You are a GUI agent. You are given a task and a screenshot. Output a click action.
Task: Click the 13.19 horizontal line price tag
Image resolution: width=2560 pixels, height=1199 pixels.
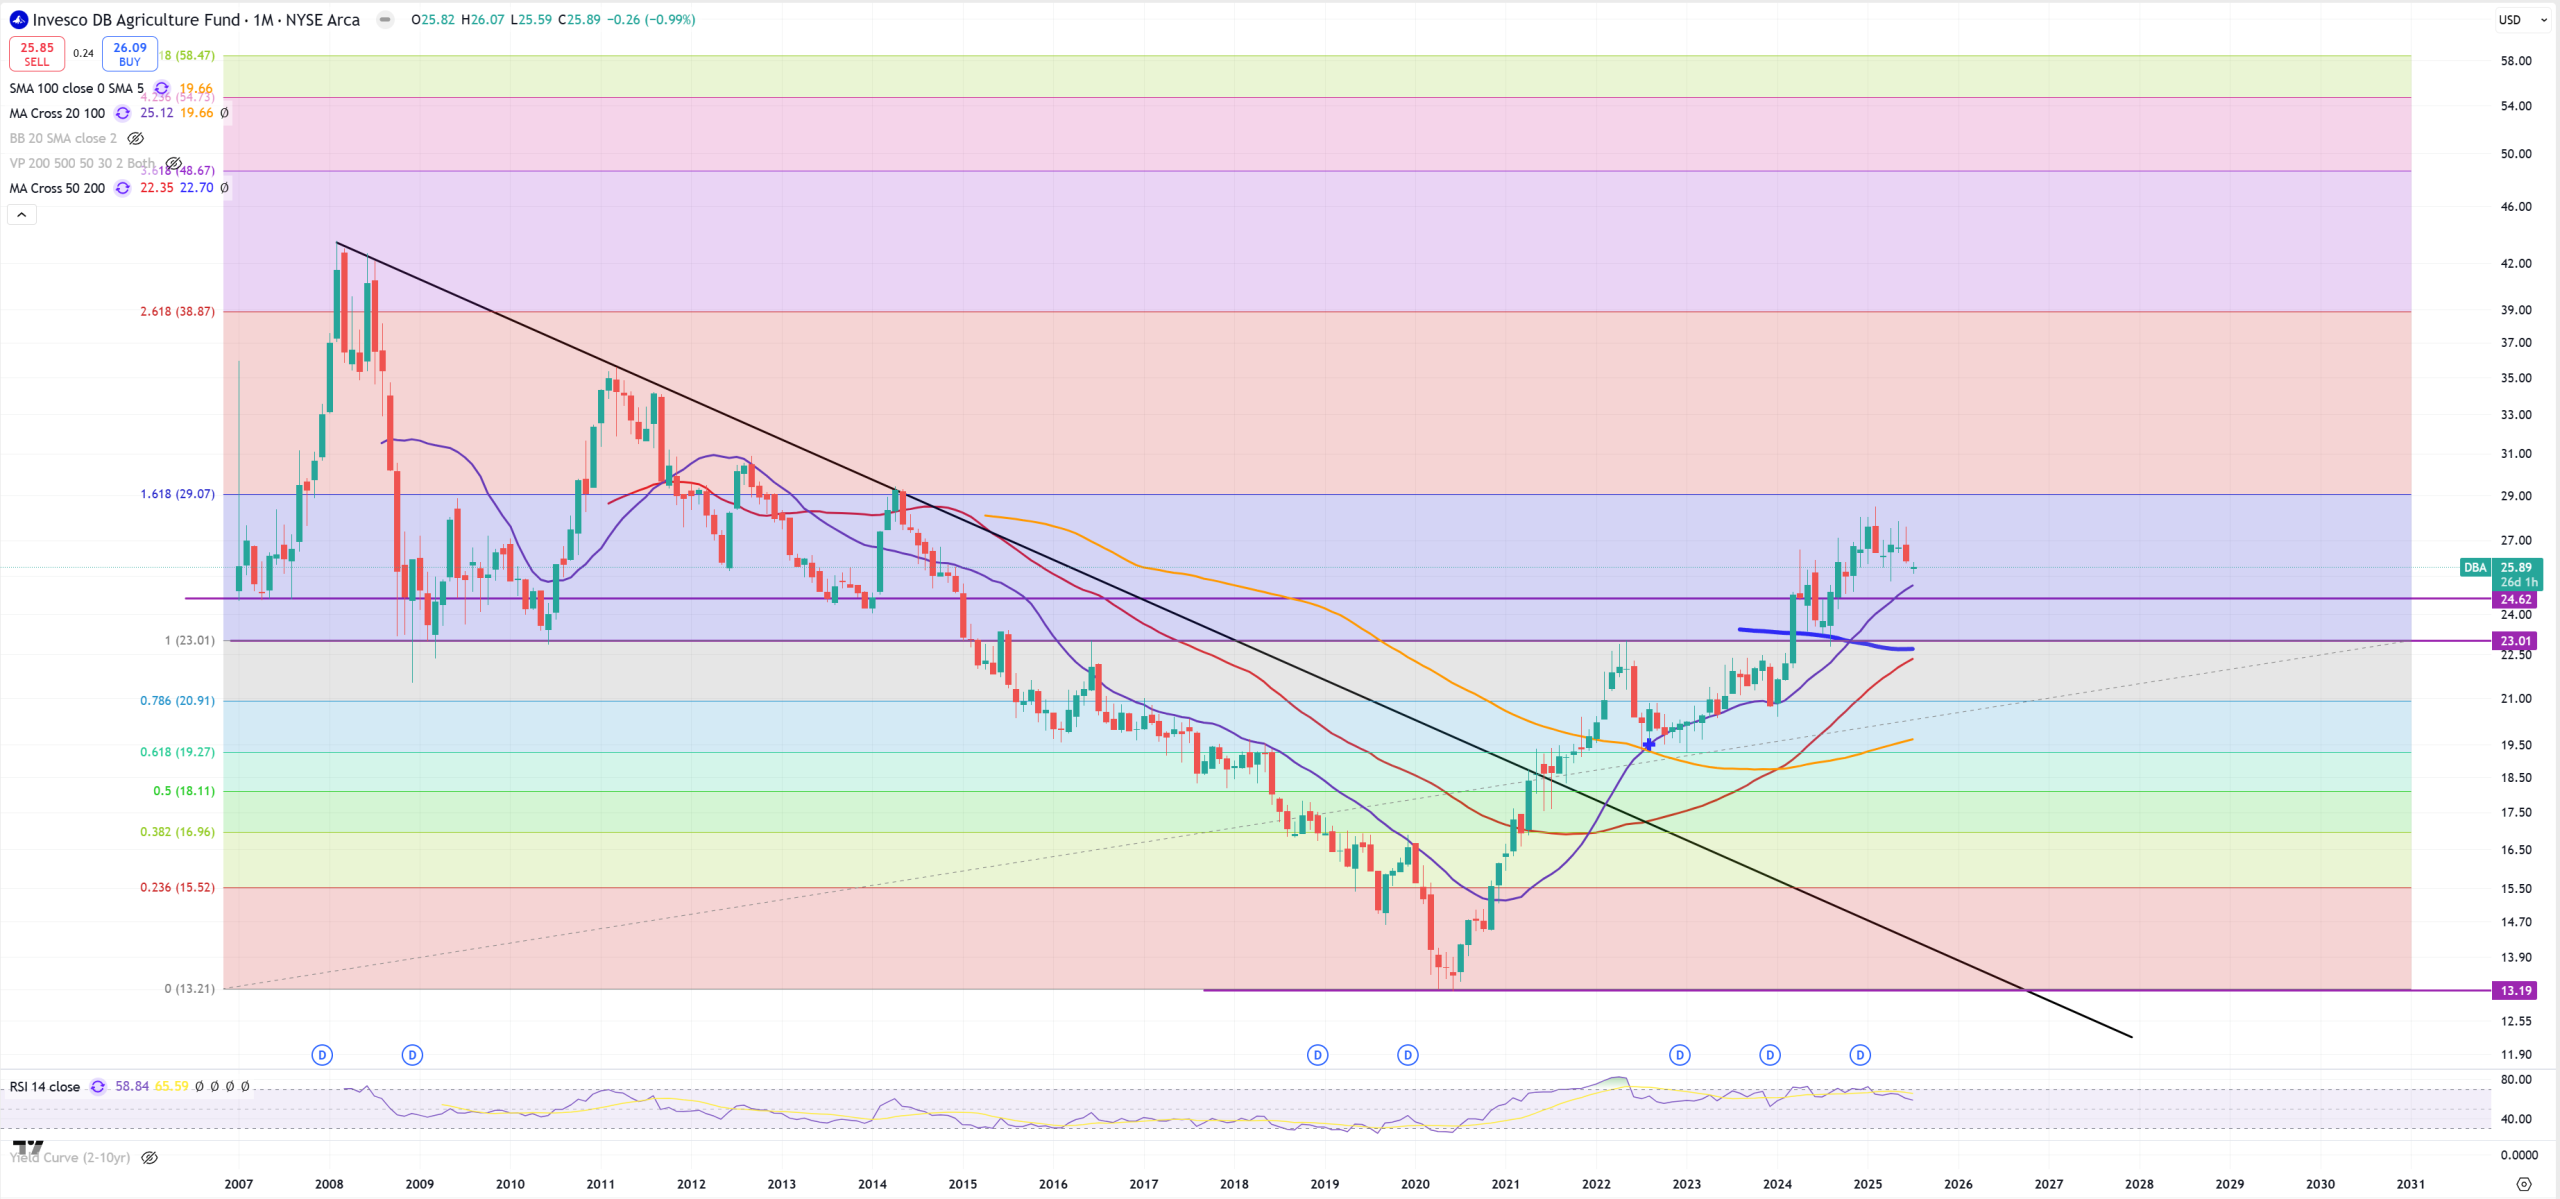click(2516, 990)
